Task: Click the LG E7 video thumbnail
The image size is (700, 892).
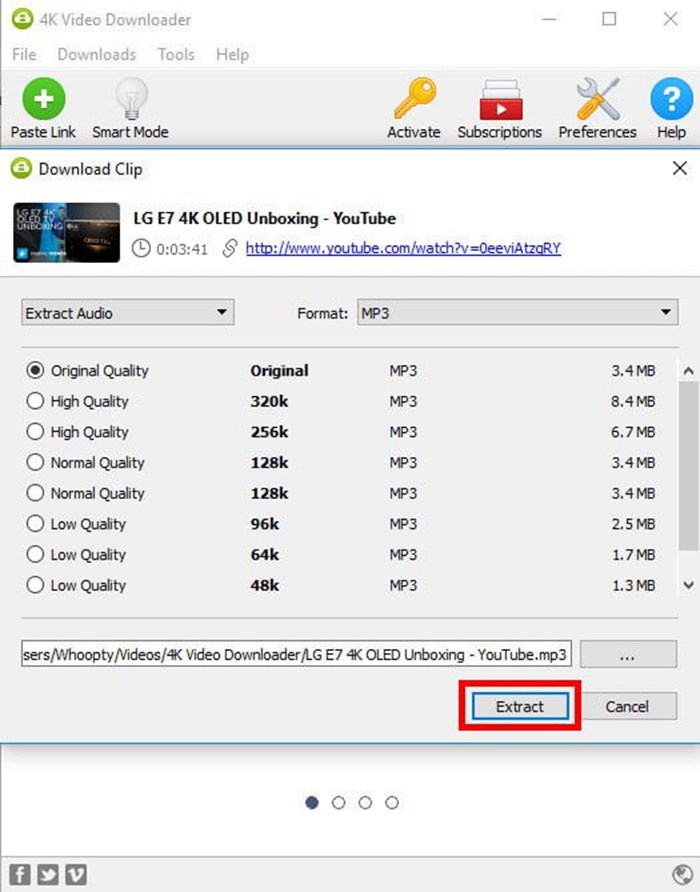Action: click(67, 233)
